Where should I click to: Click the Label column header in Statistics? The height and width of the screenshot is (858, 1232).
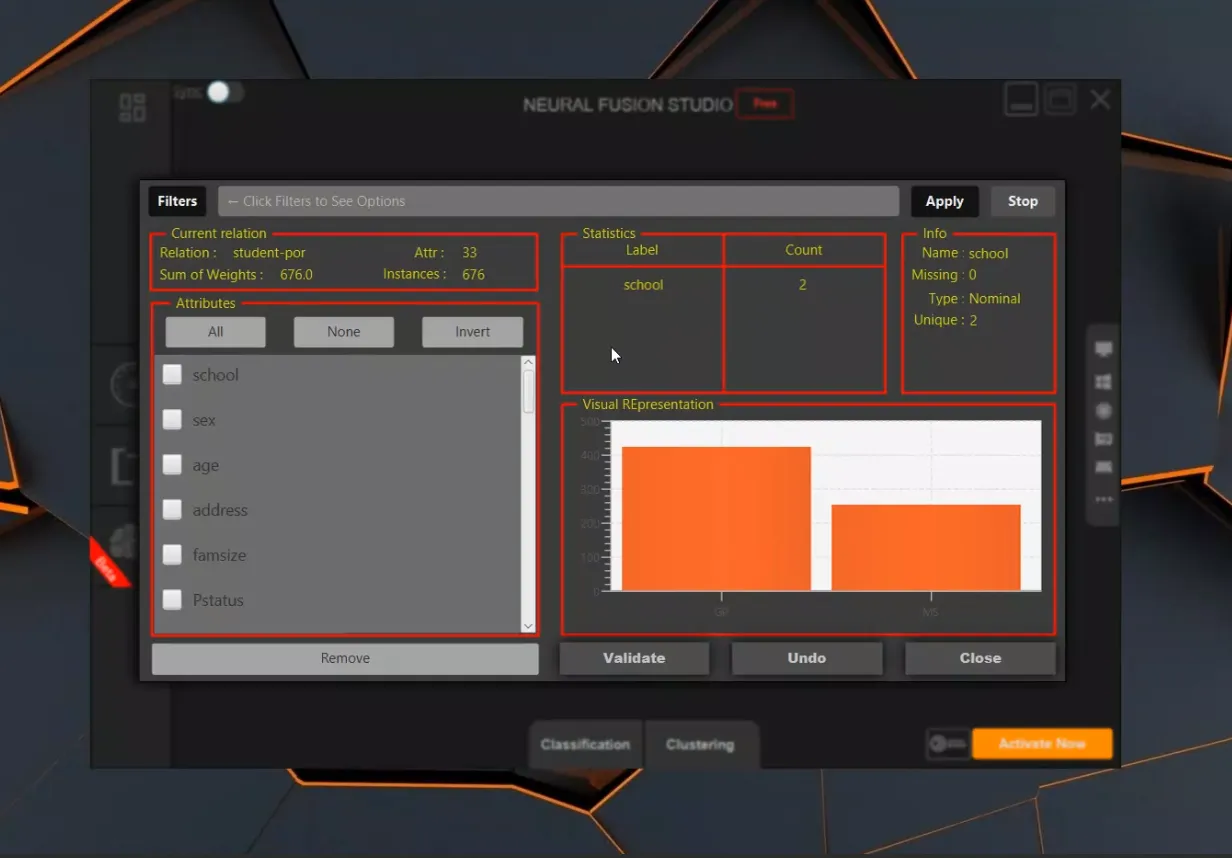tap(642, 250)
